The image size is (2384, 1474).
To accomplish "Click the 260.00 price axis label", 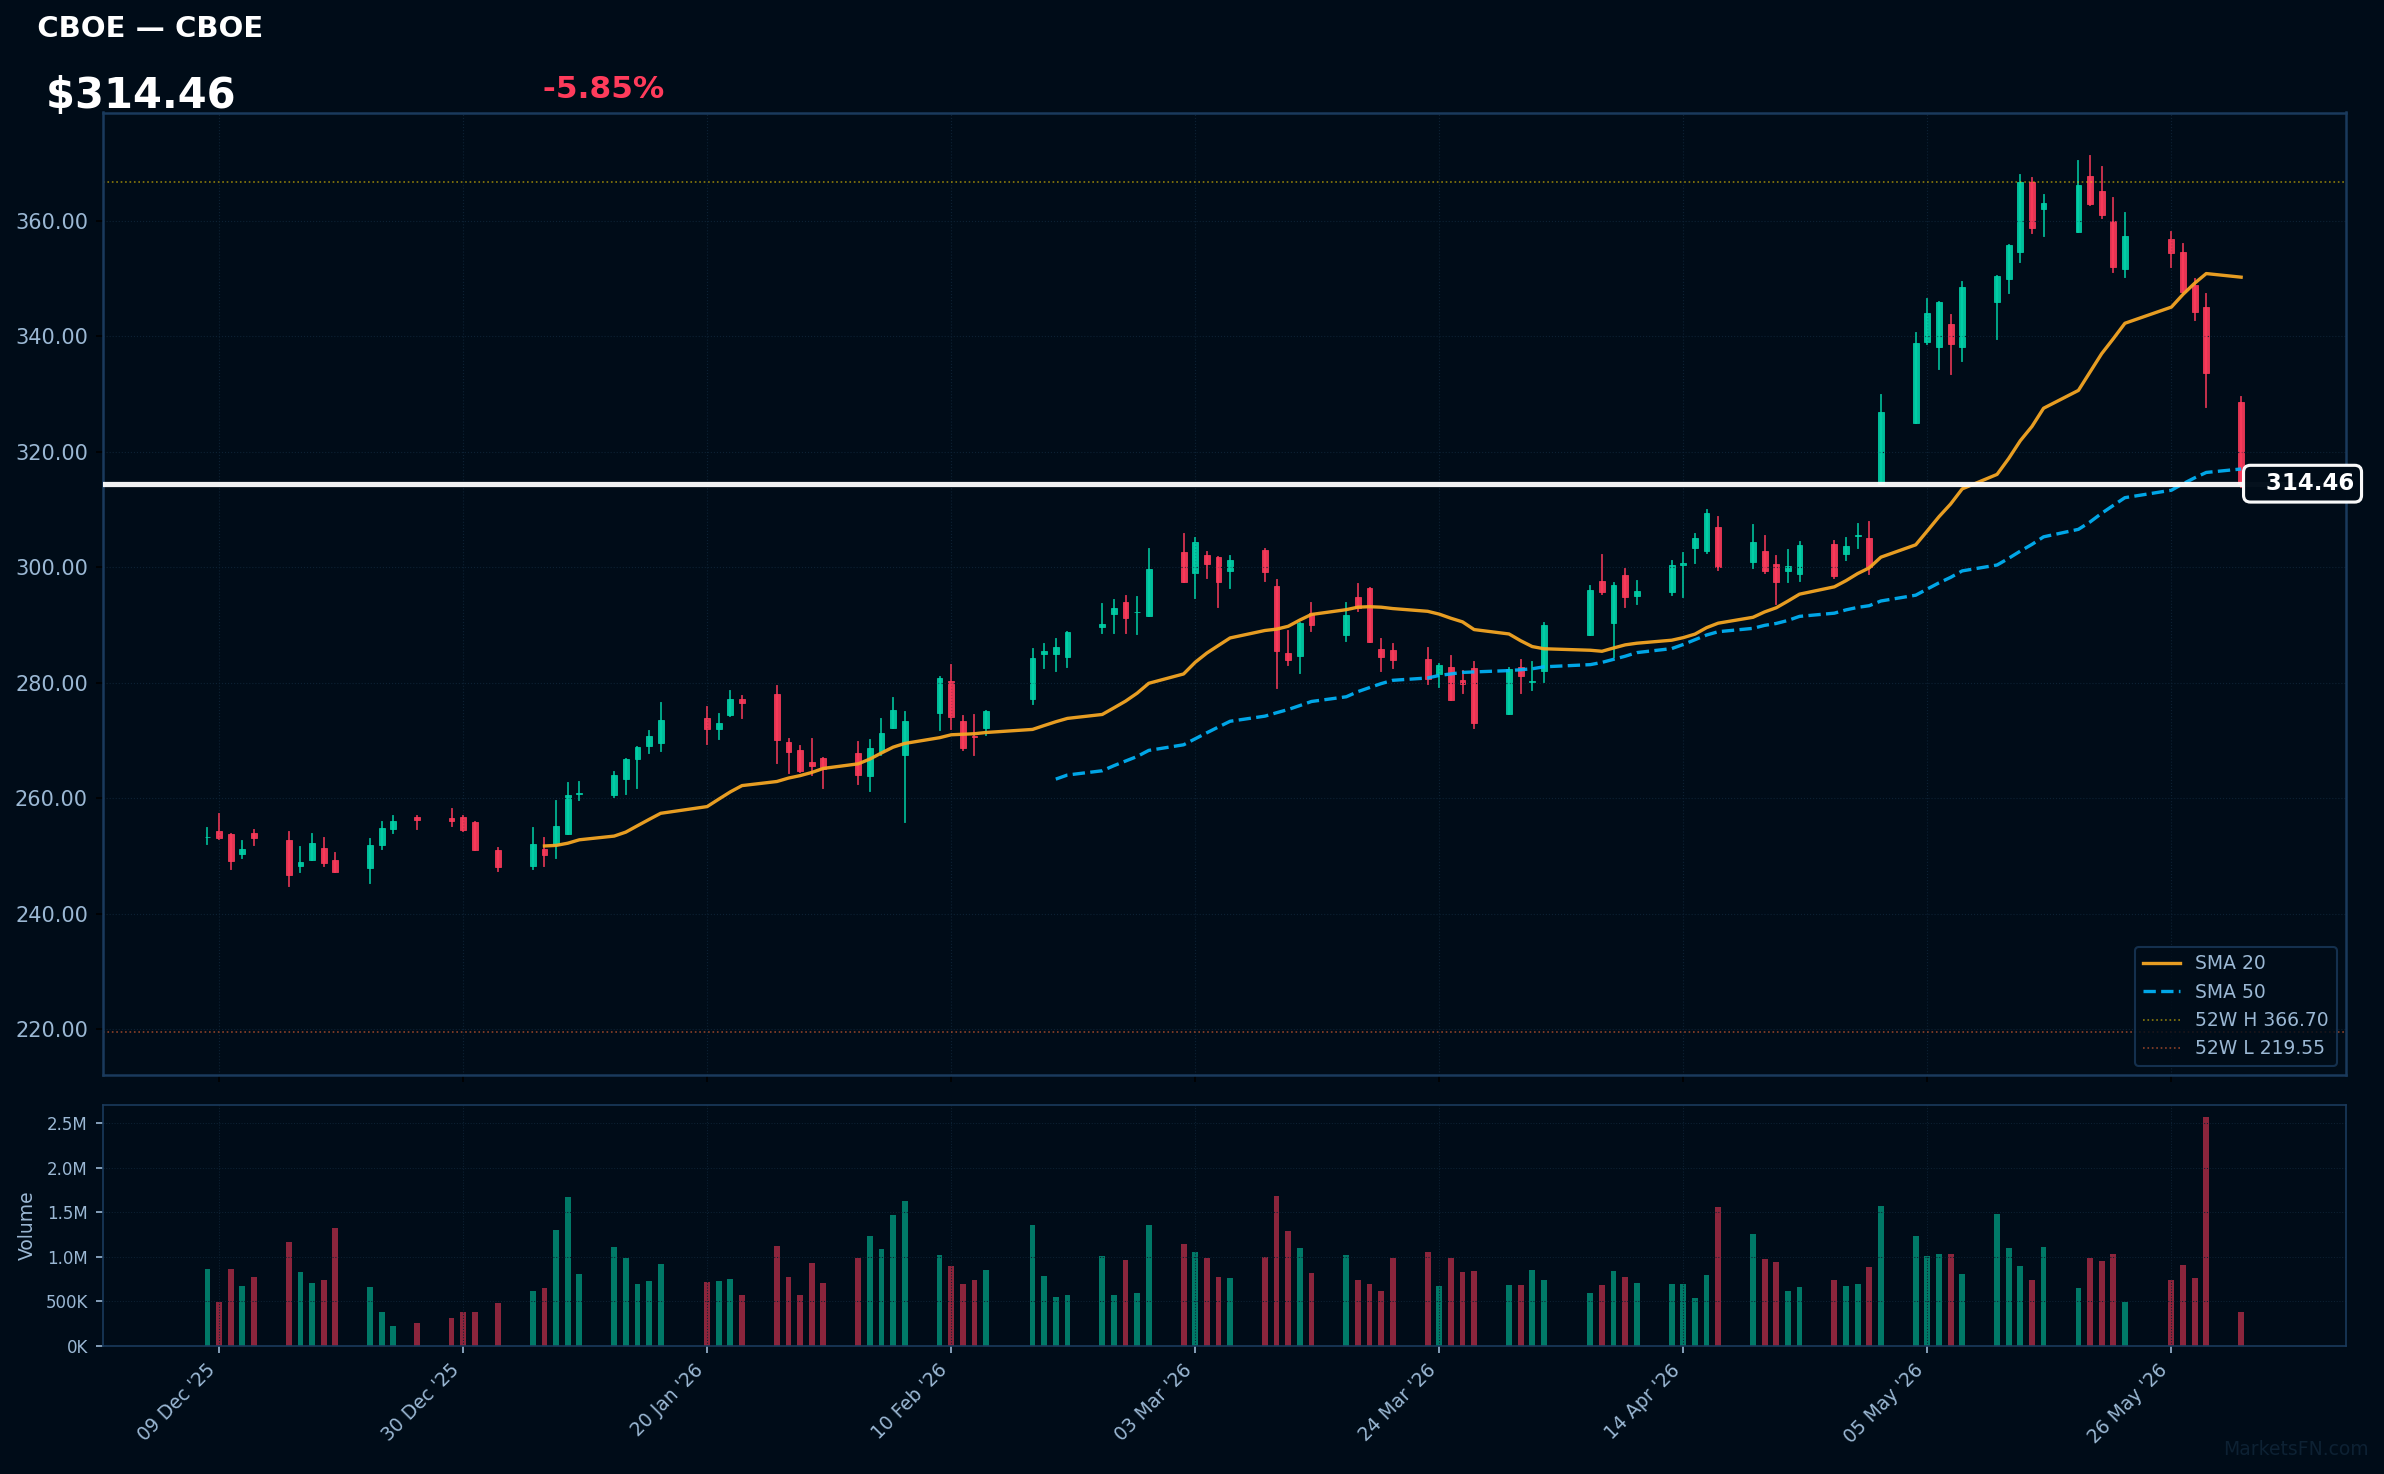I will click(x=52, y=798).
